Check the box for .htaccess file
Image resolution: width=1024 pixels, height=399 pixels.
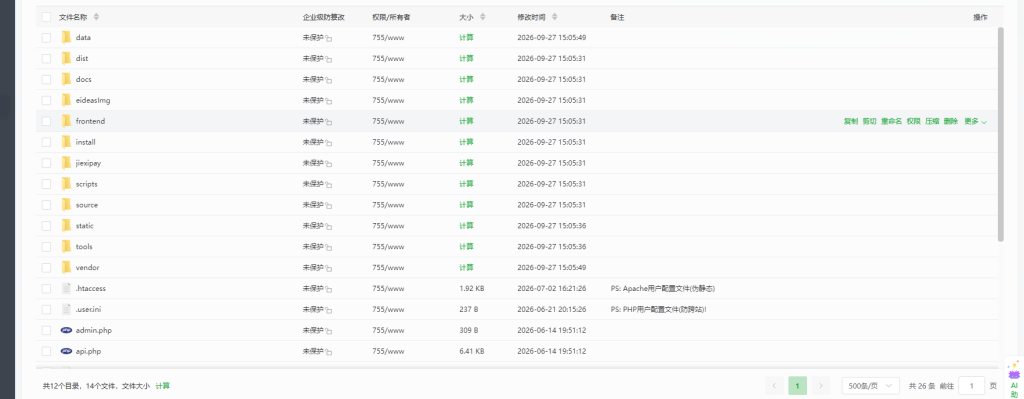[x=46, y=289]
